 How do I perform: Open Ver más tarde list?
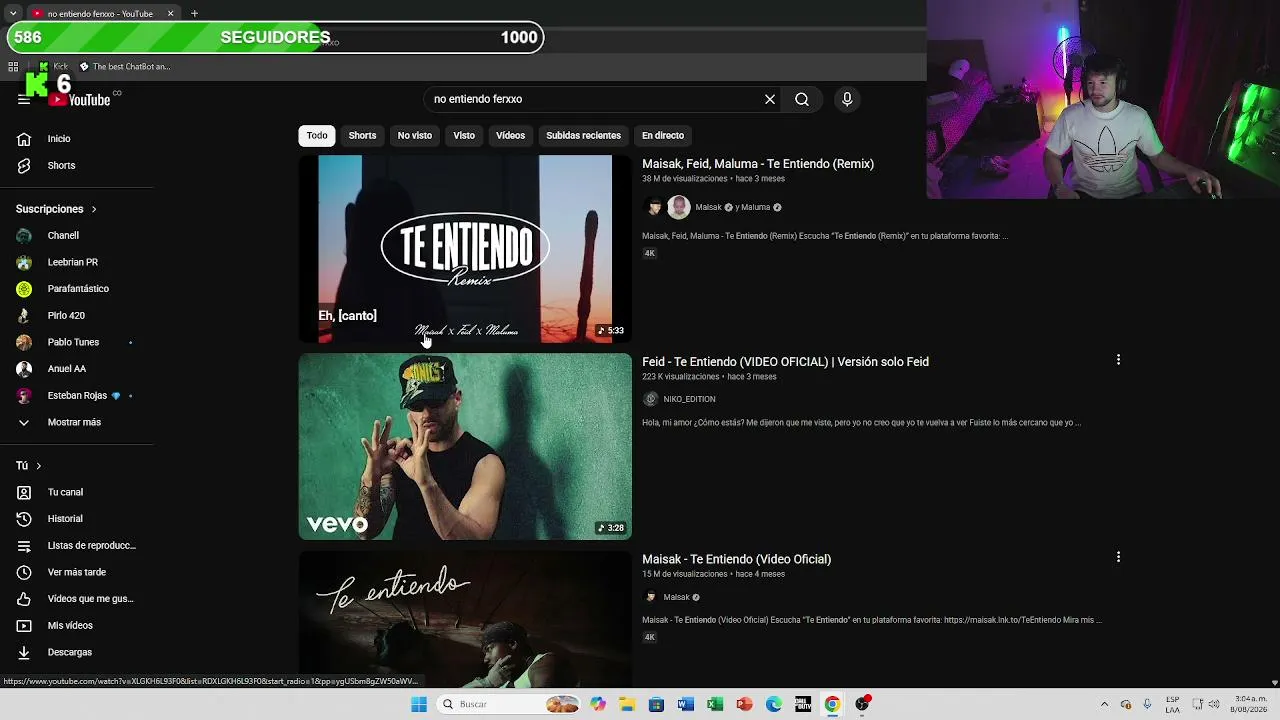tap(76, 572)
